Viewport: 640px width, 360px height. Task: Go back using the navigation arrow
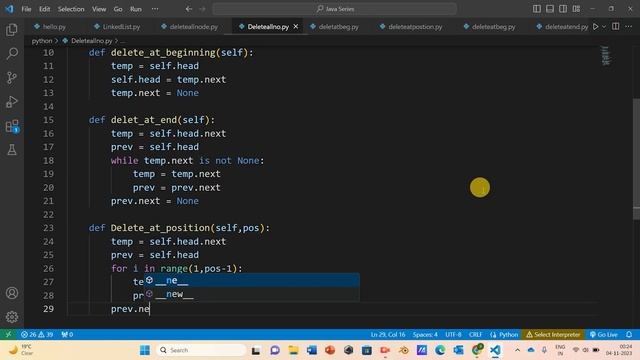[x=189, y=9]
